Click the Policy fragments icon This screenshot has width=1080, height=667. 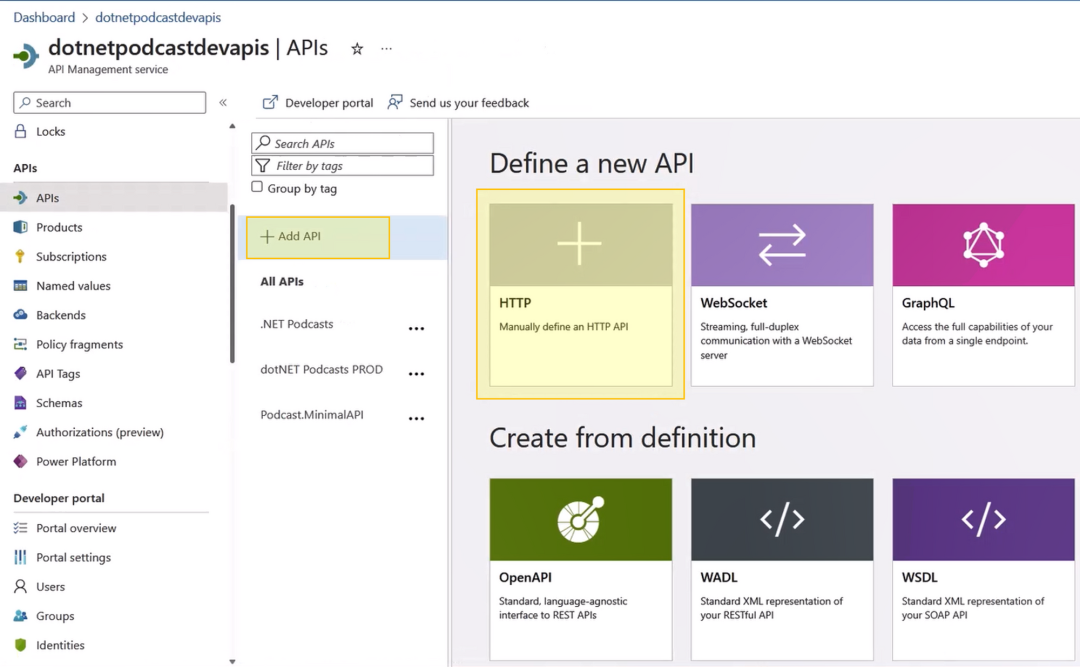[x=21, y=345]
